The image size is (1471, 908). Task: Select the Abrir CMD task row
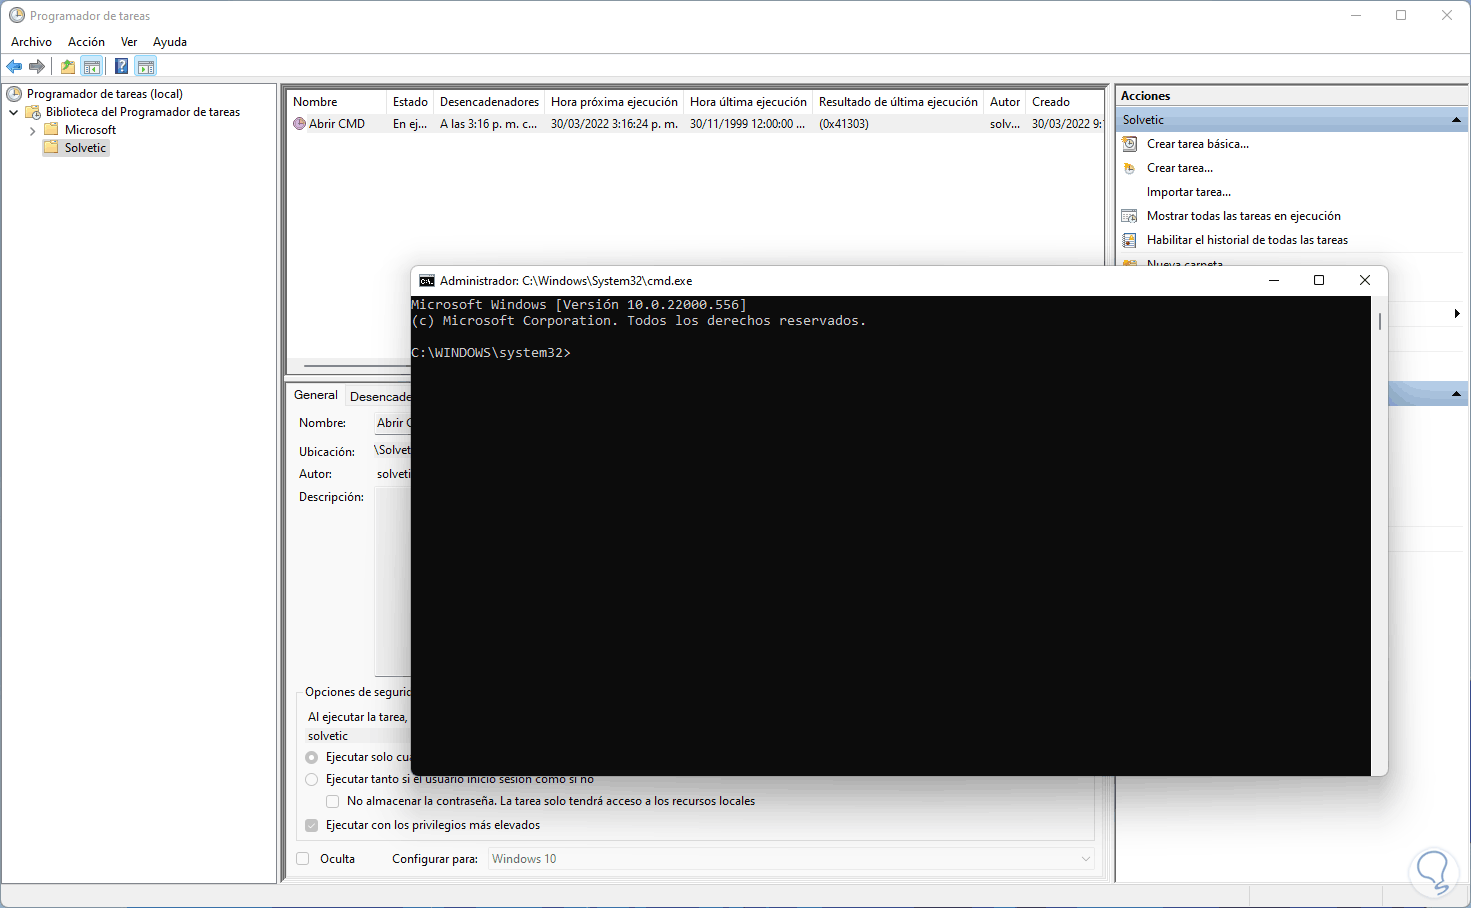pyautogui.click(x=697, y=124)
